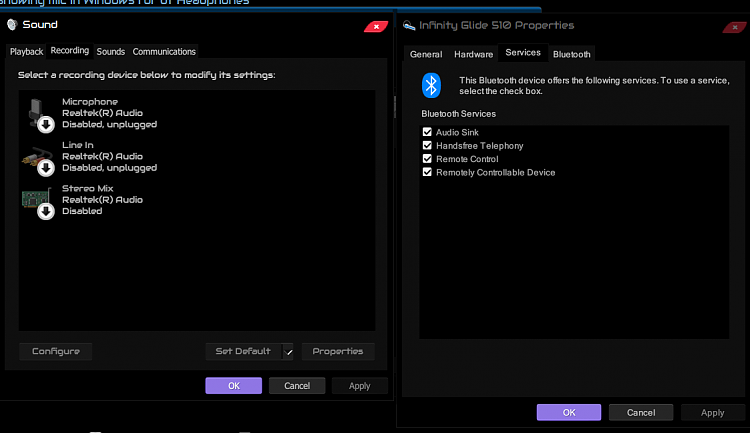This screenshot has height=433, width=750.
Task: Click OK in Infinity Glide Properties
Action: (569, 412)
